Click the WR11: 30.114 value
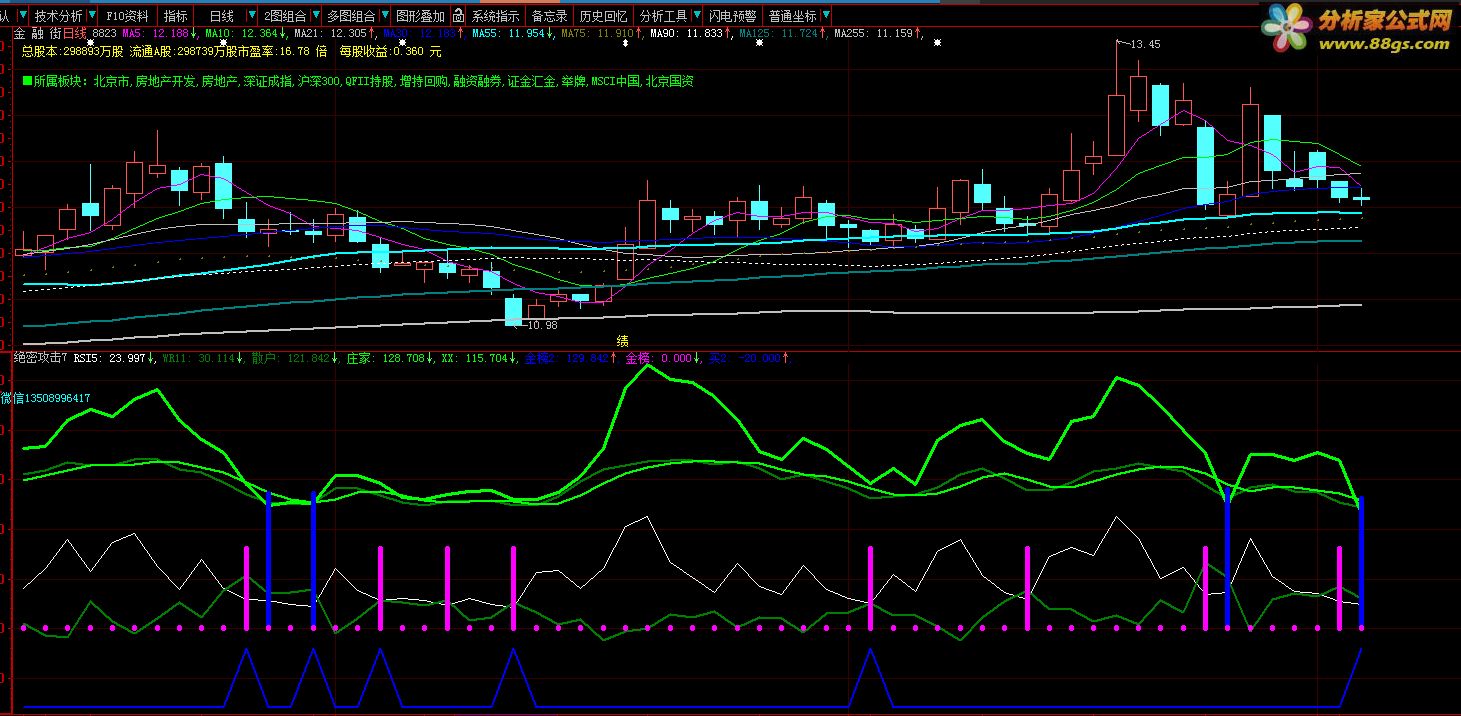 [197, 358]
